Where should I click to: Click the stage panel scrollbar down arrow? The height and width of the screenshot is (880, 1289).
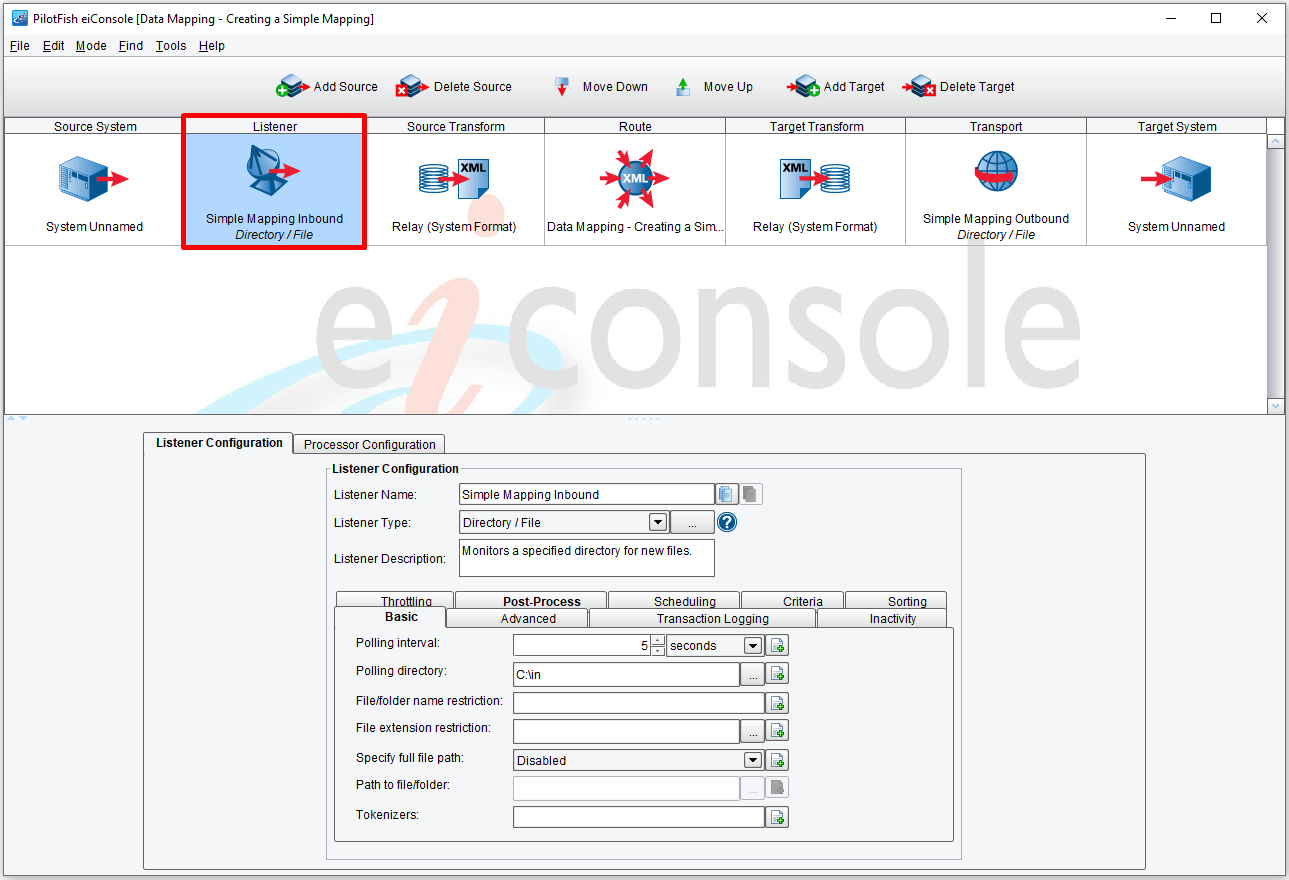(1275, 406)
